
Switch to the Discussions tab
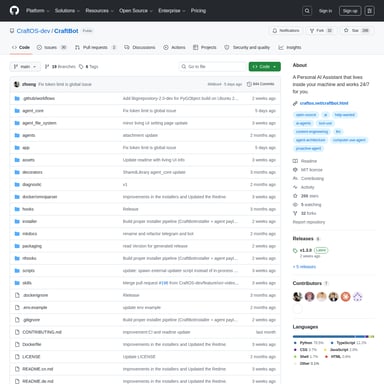point(140,47)
